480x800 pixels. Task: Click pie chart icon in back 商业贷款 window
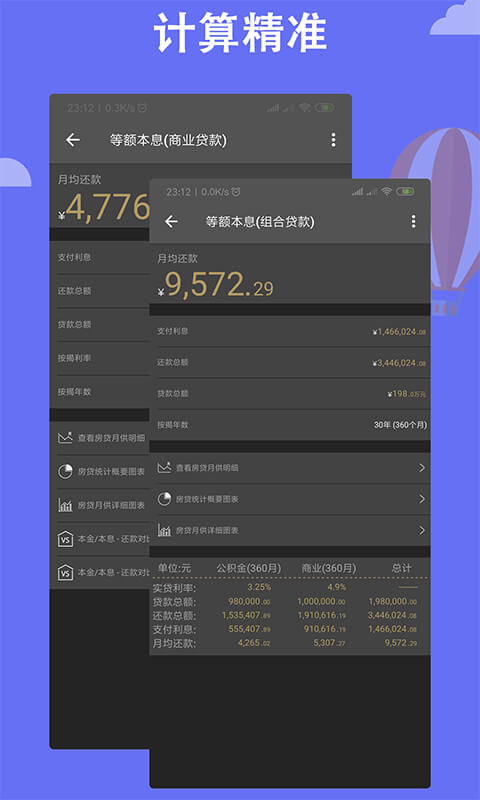[65, 471]
